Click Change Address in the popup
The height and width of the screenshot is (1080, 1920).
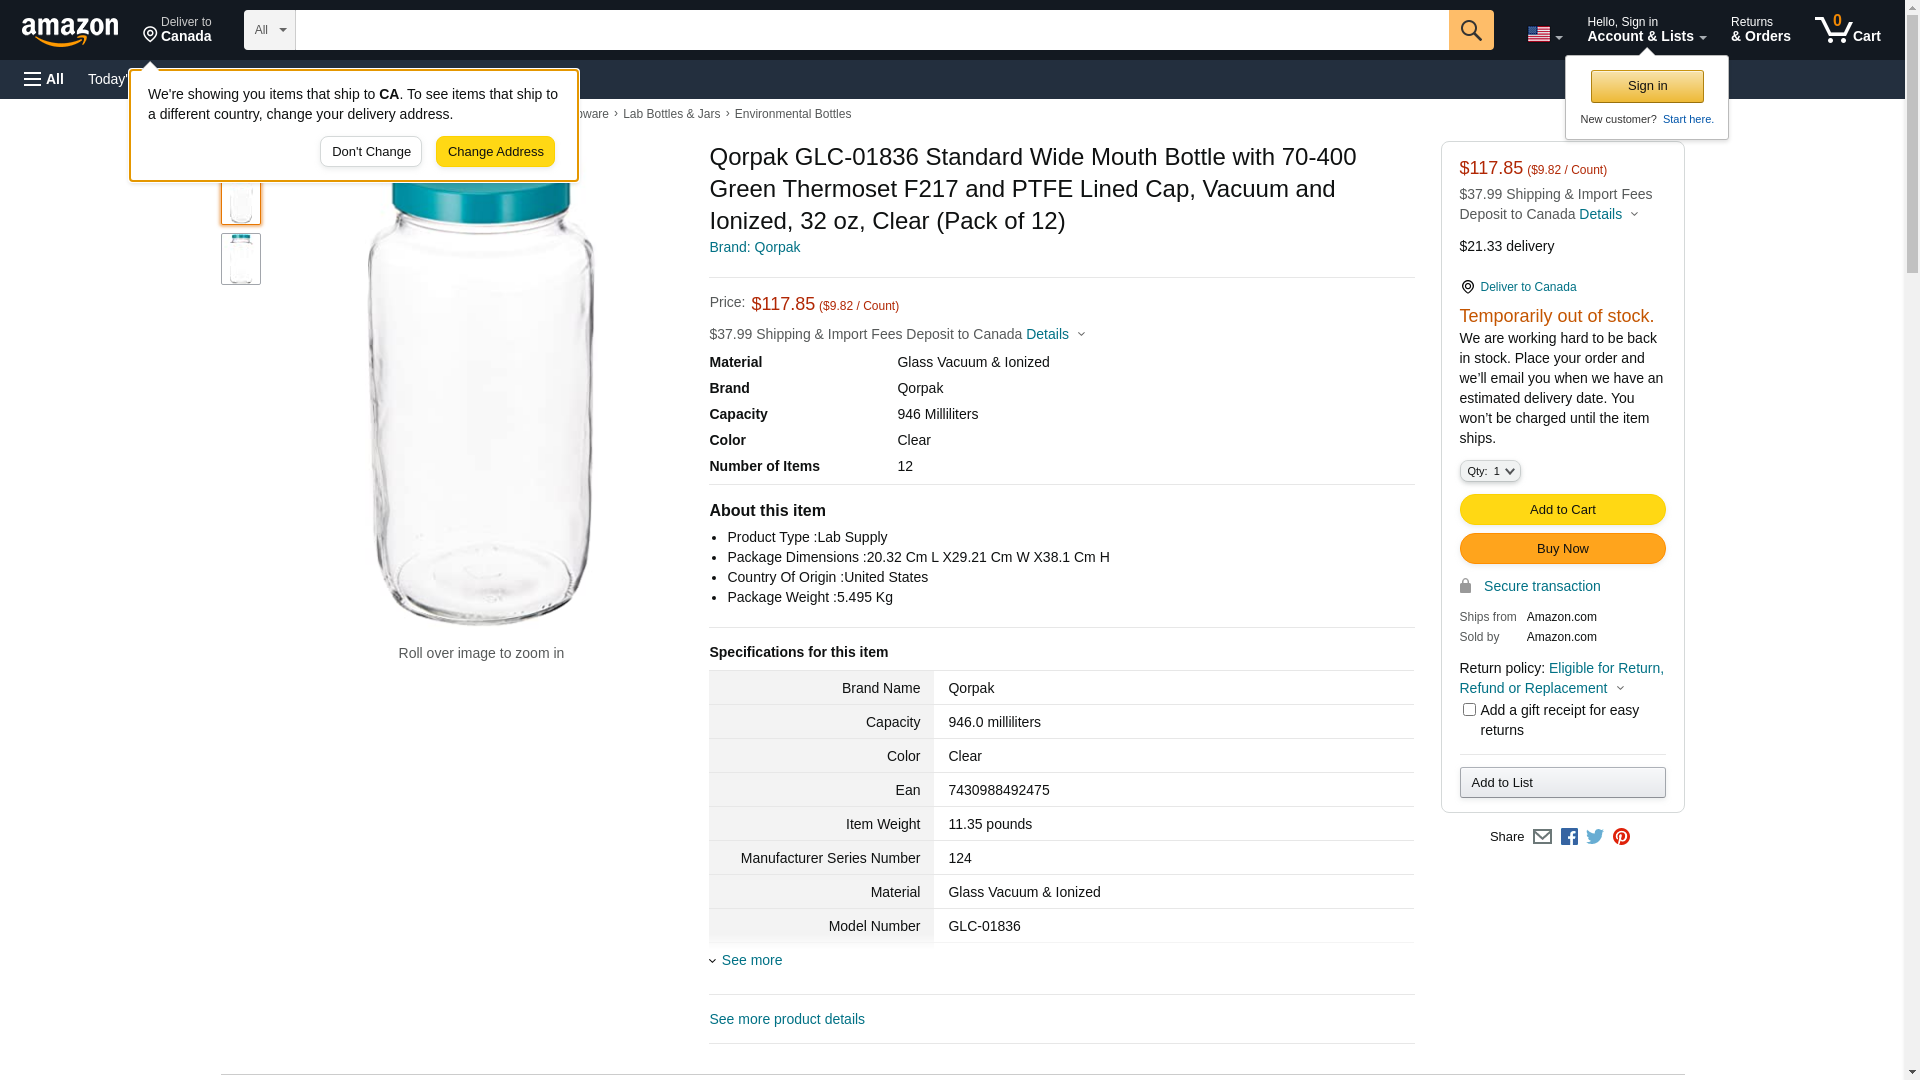click(495, 152)
